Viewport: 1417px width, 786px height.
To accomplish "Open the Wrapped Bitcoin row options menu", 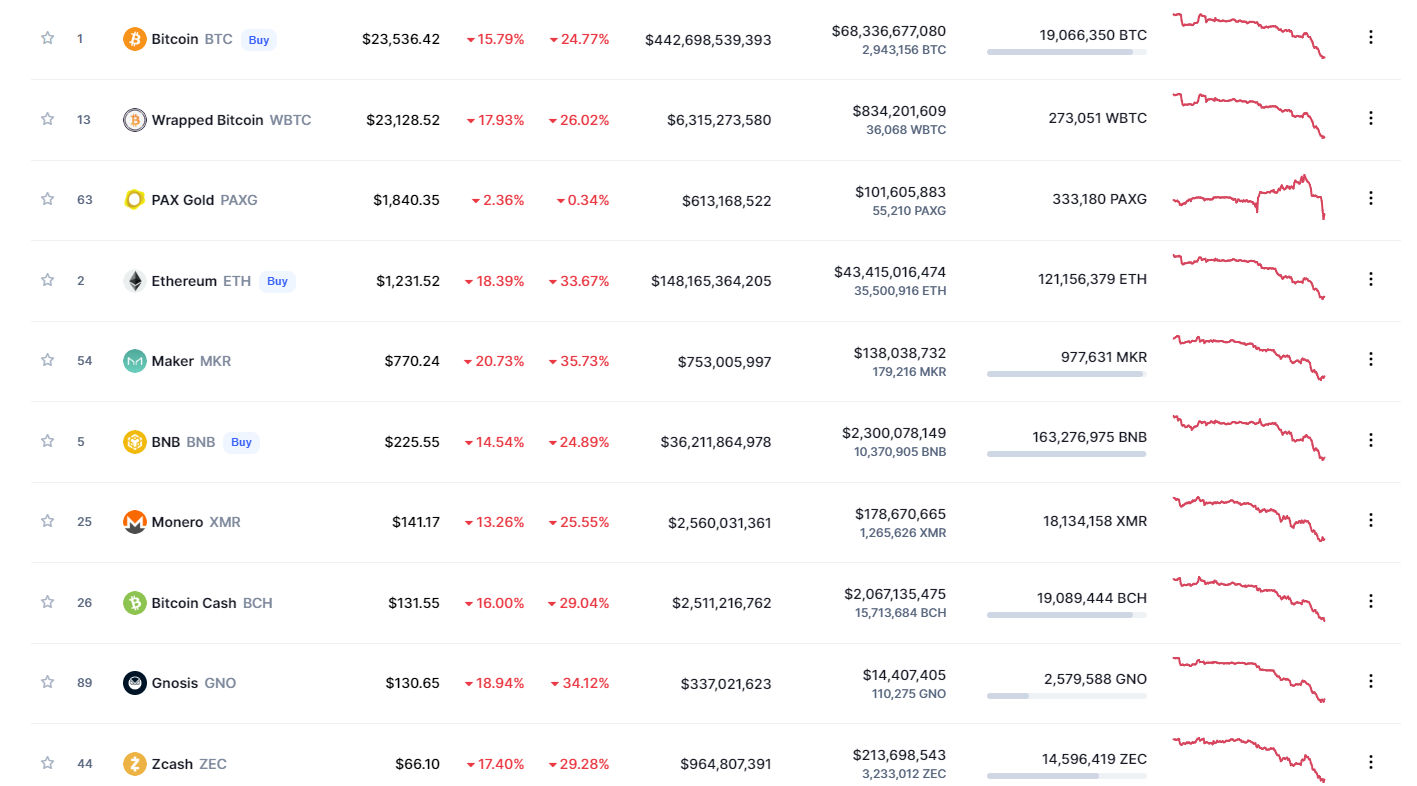I will pyautogui.click(x=1370, y=118).
